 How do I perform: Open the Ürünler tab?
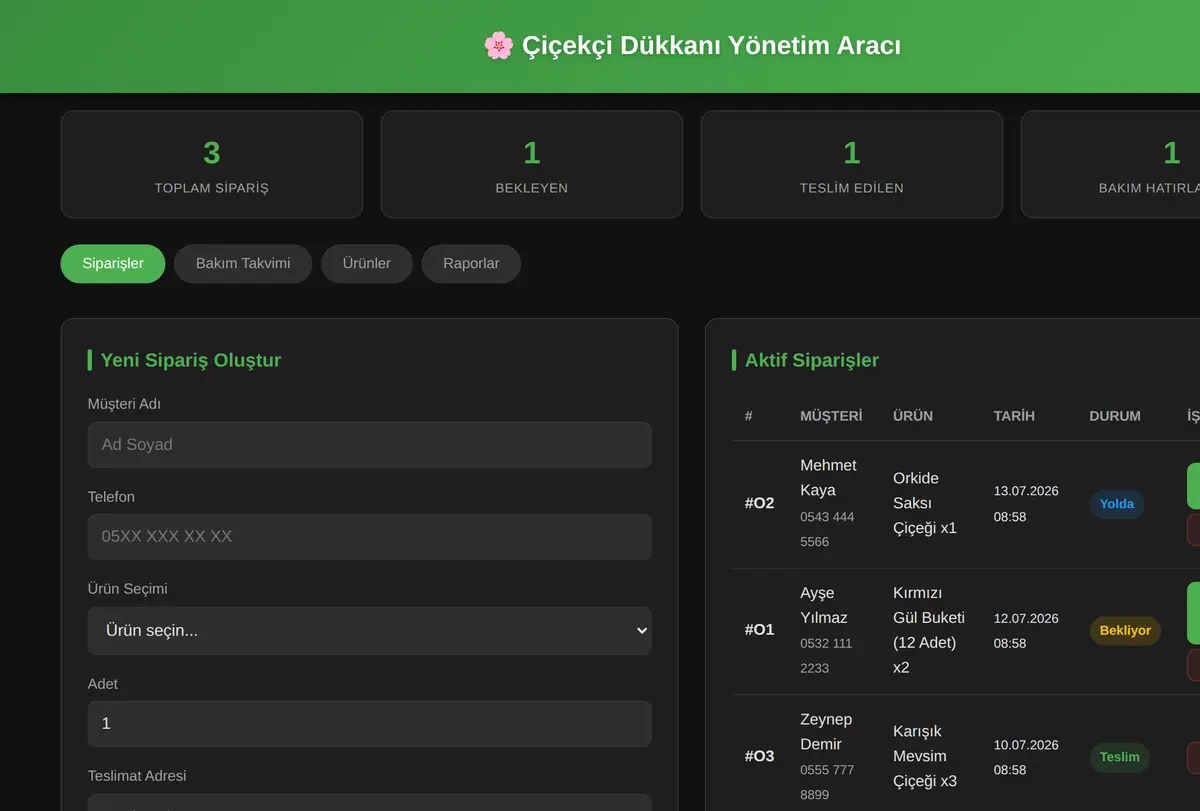pyautogui.click(x=367, y=264)
